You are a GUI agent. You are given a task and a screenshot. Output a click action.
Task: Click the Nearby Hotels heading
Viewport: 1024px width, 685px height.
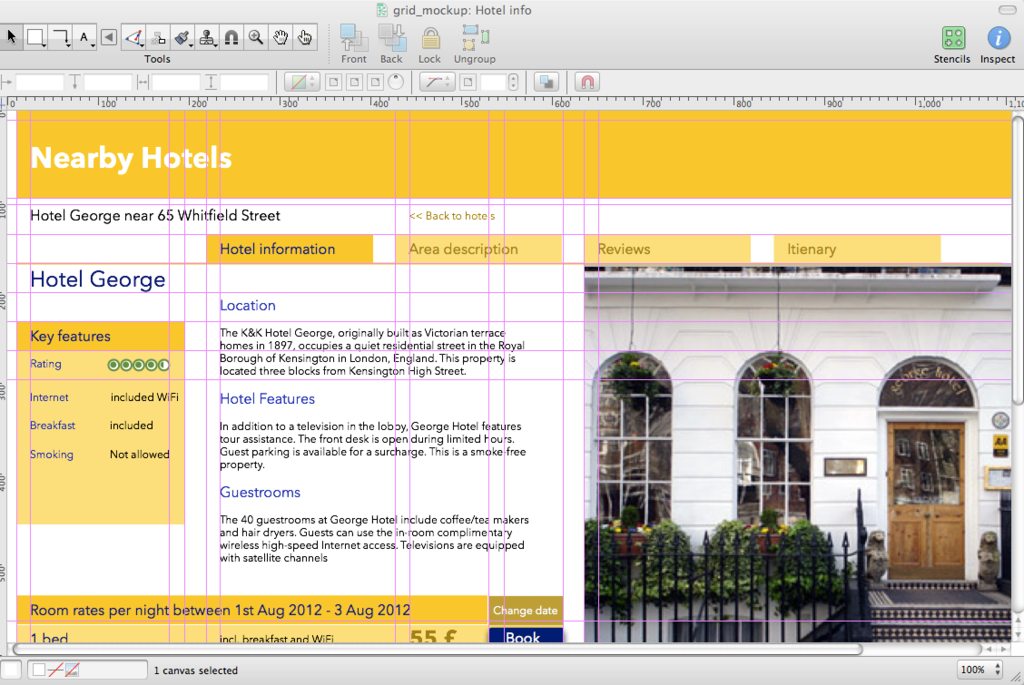(x=131, y=158)
